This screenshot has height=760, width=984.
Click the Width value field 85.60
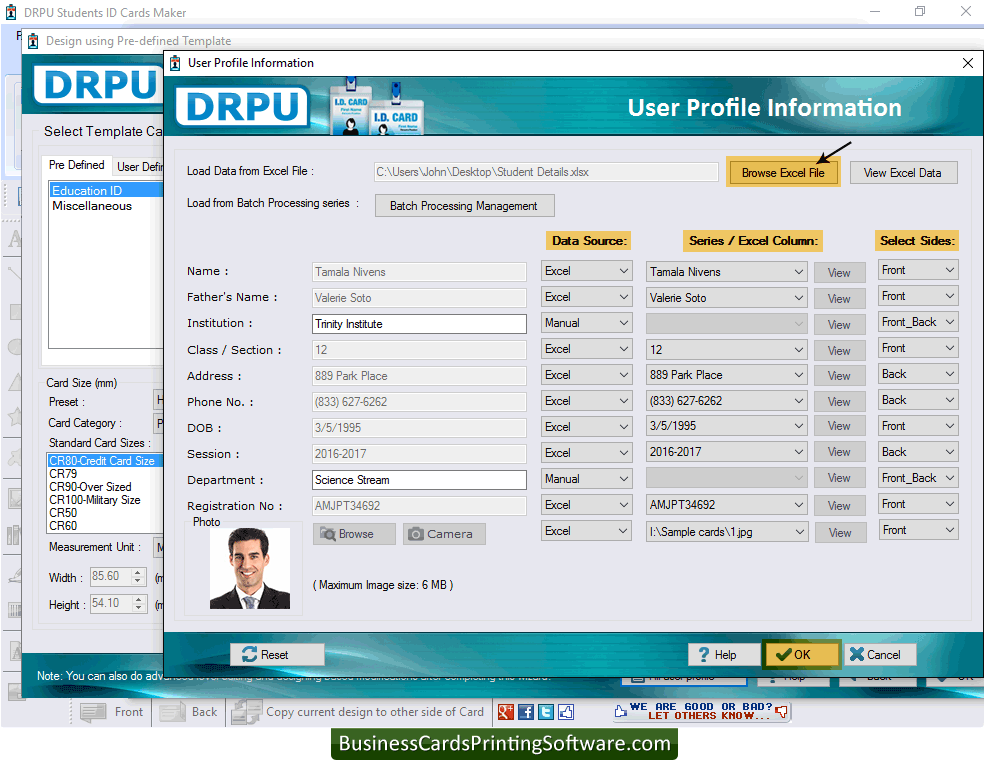[x=110, y=576]
